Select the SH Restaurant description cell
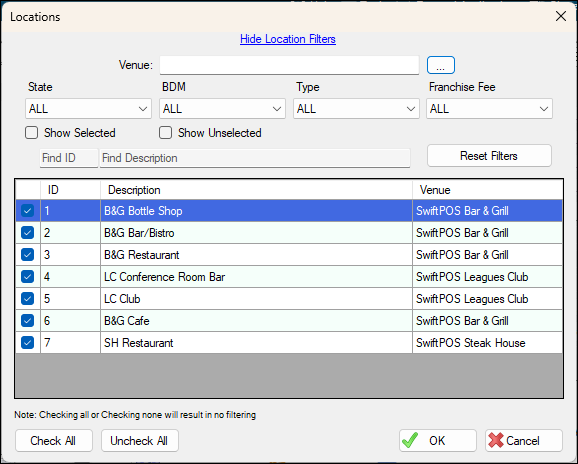 pos(256,343)
